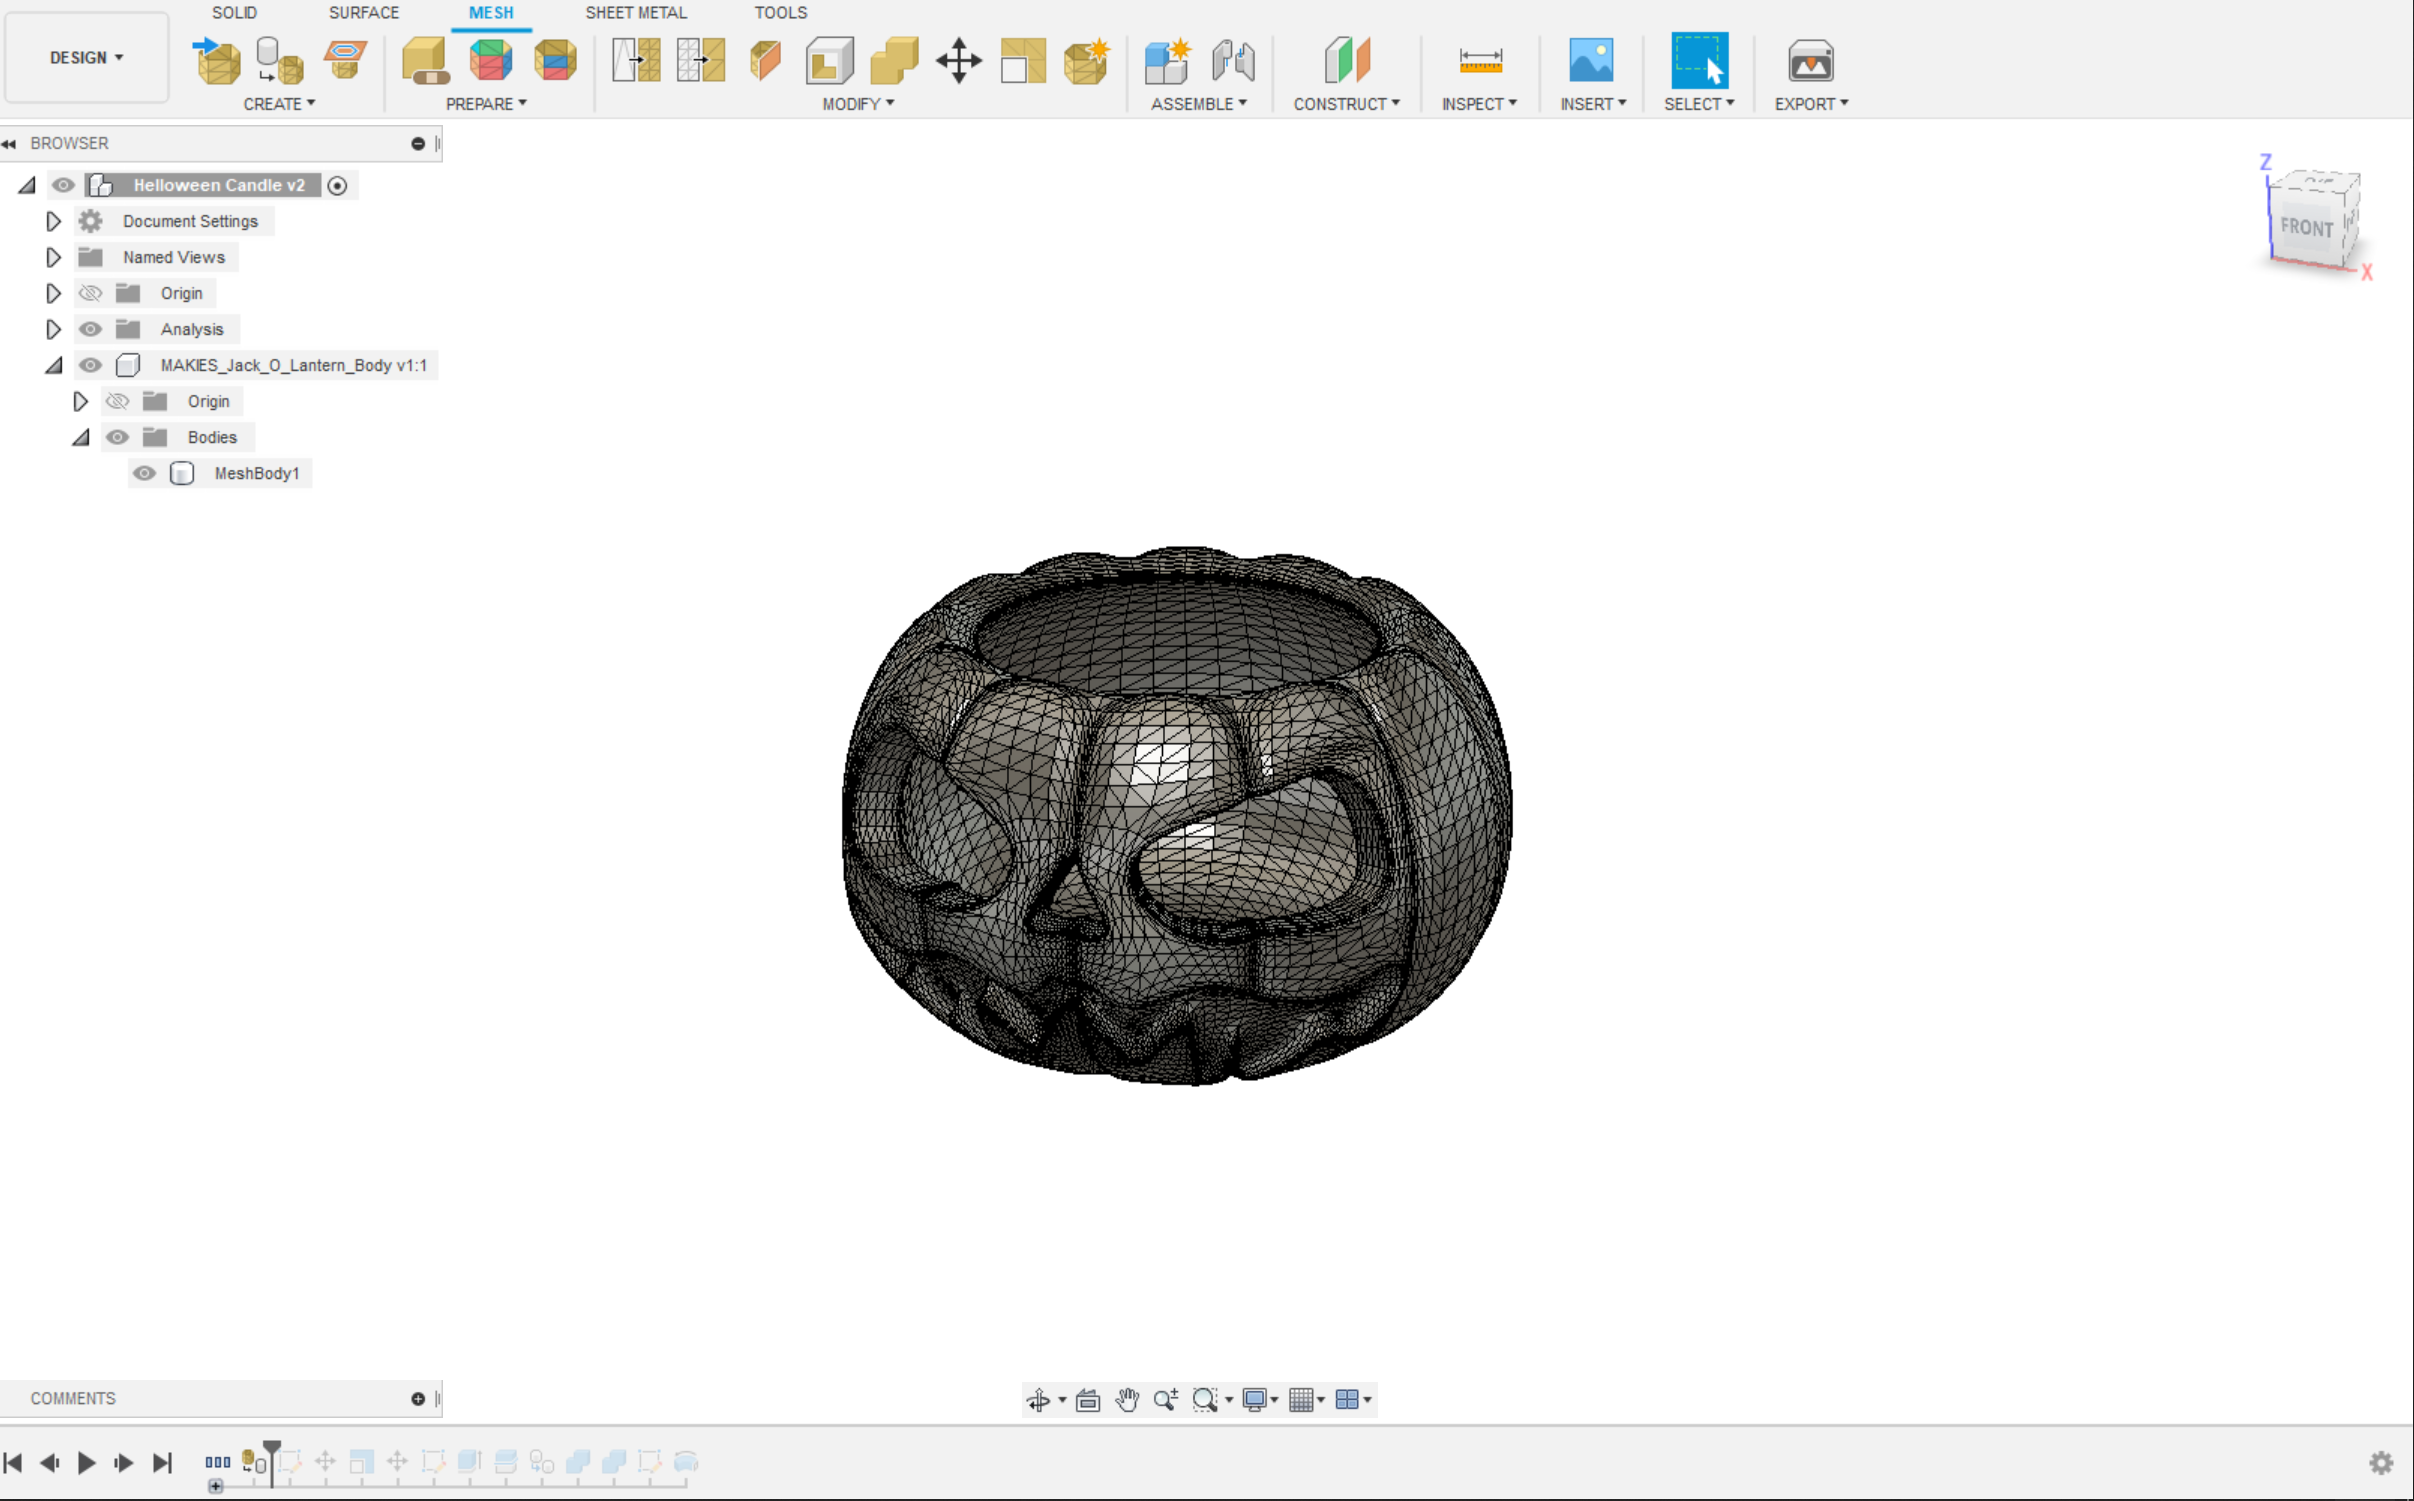Select the Insert Mesh tool
Image resolution: width=2414 pixels, height=1501 pixels.
click(217, 62)
